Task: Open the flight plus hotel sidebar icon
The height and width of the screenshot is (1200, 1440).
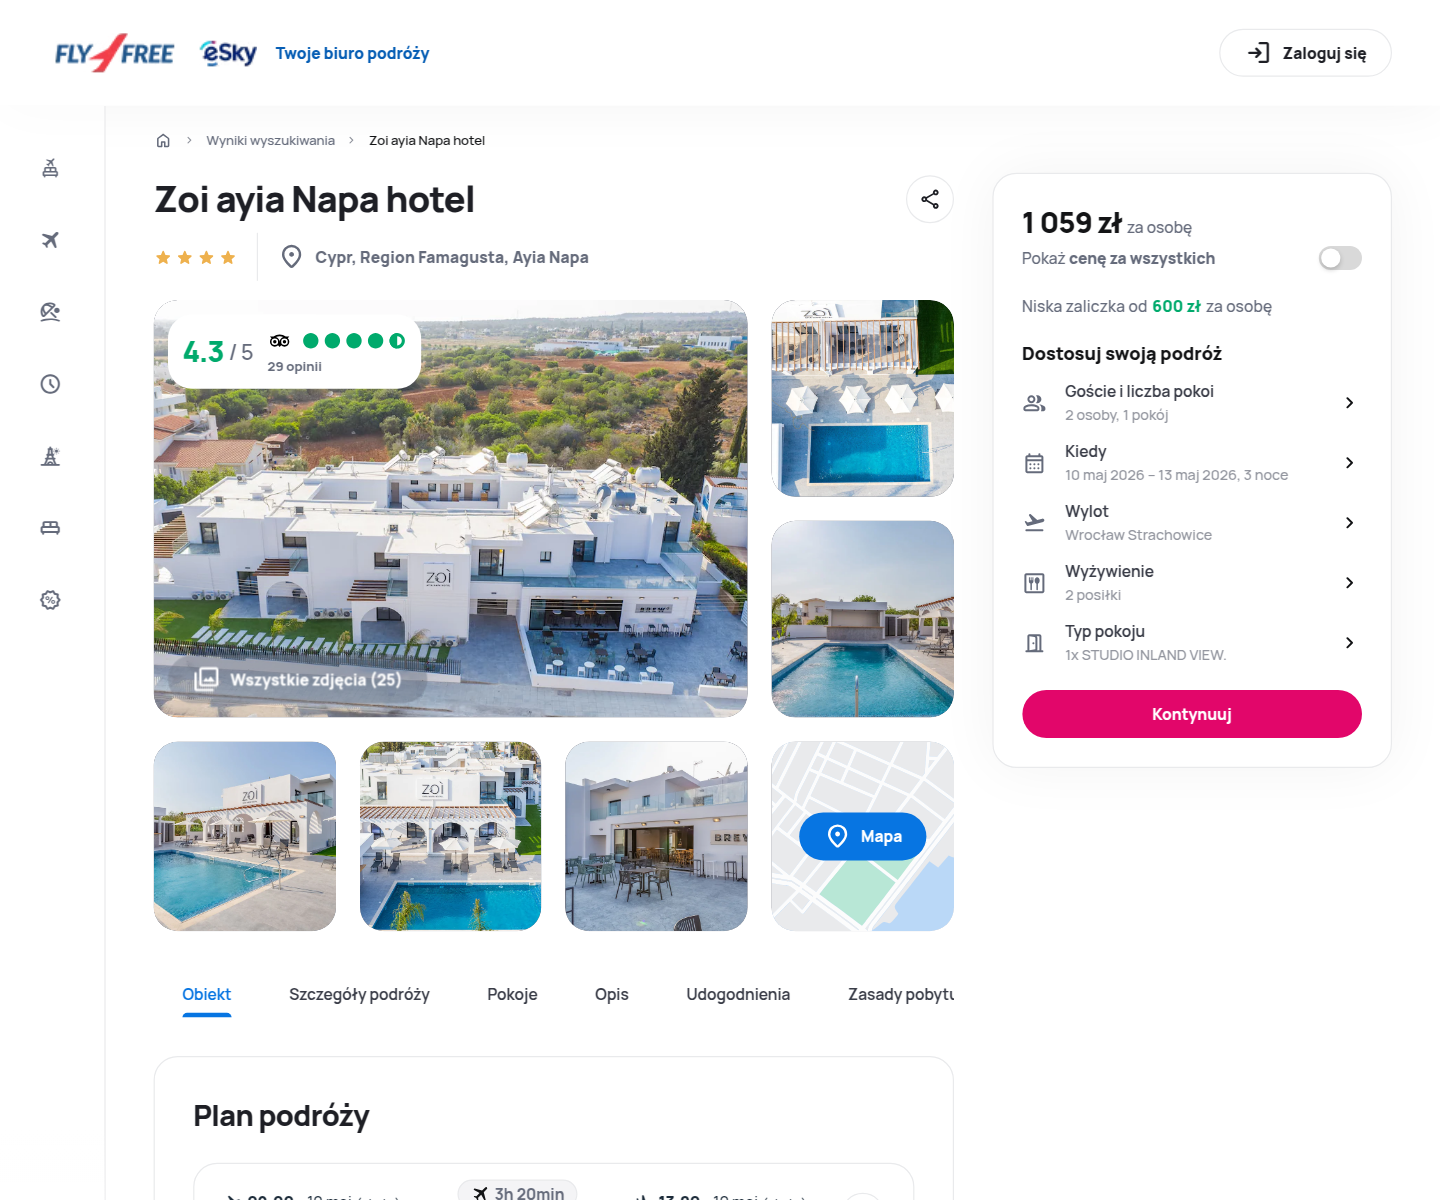Action: click(50, 168)
